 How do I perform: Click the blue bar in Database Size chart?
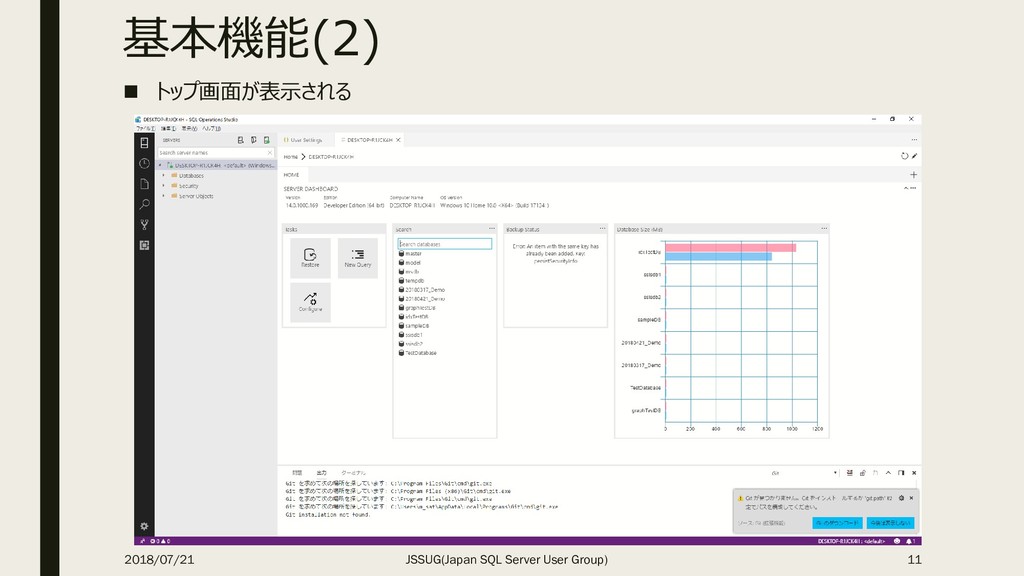(x=718, y=257)
